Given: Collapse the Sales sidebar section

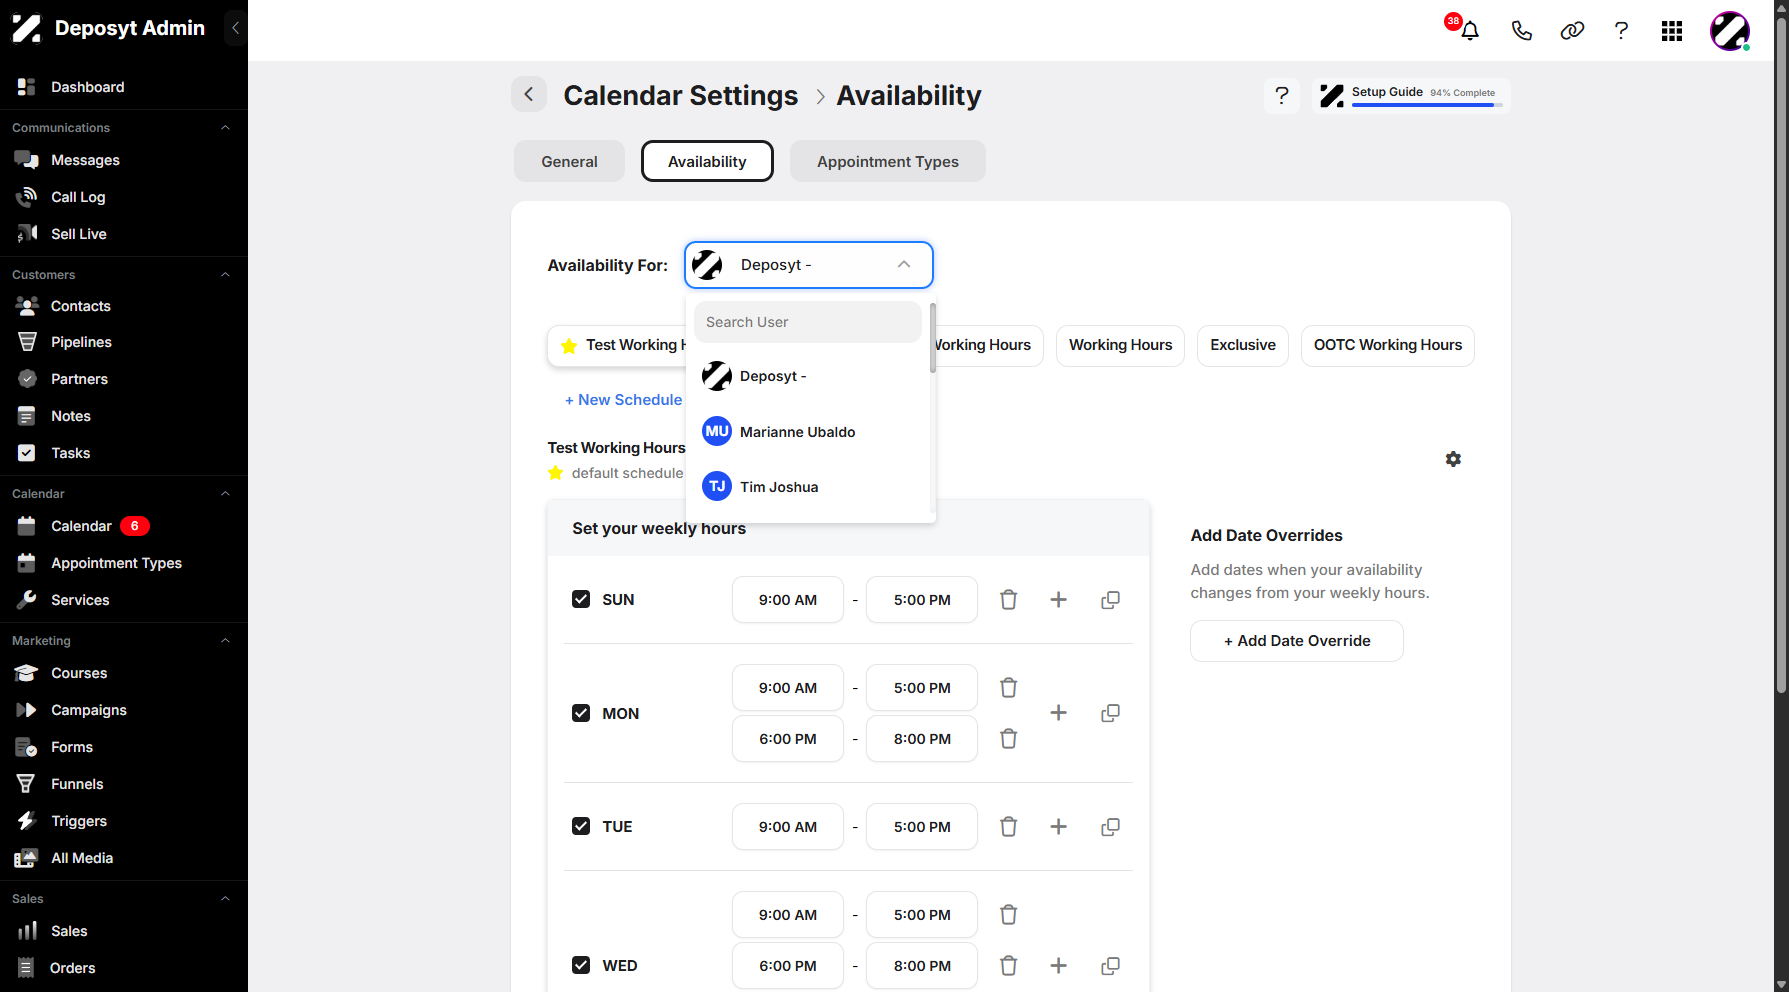Looking at the screenshot, I should (x=225, y=899).
